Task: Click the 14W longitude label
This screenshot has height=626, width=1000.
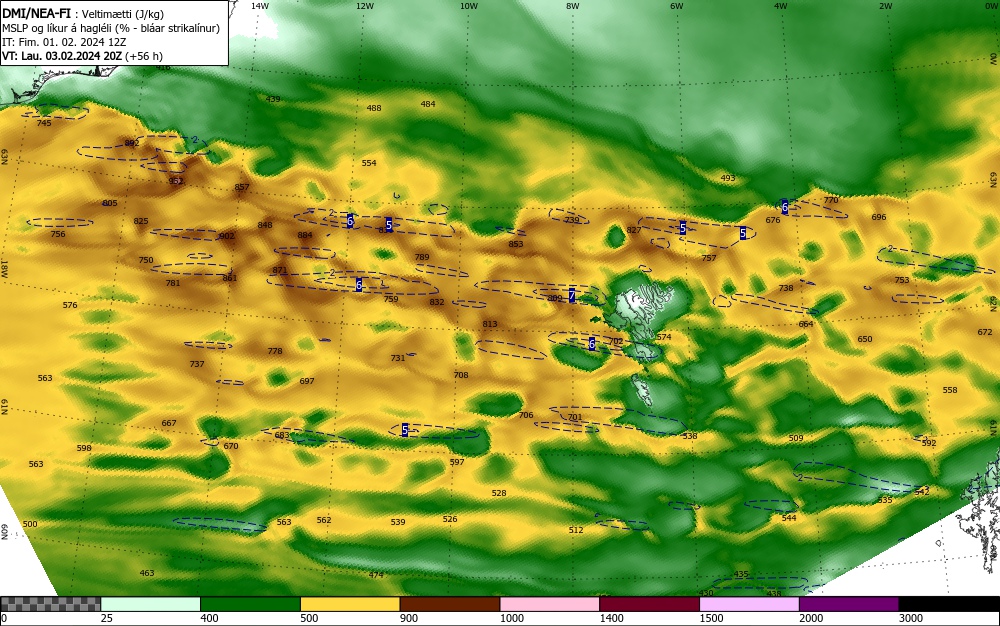Action: click(260, 6)
